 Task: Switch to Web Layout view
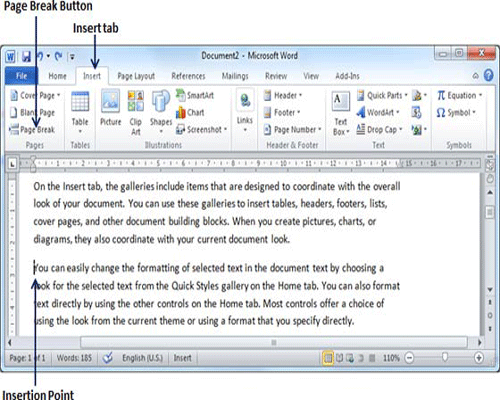pyautogui.click(x=350, y=358)
